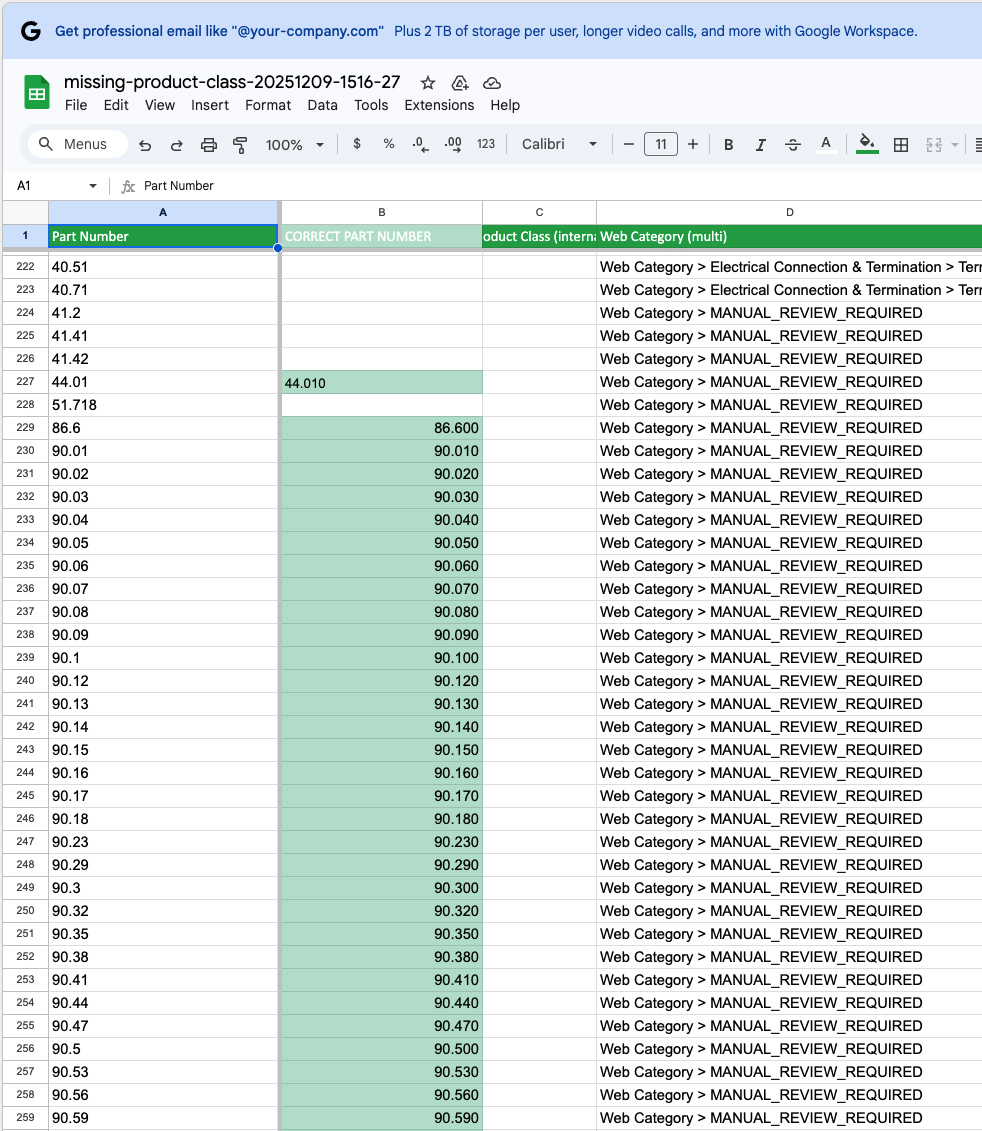Open Google Sheets home via logo
The width and height of the screenshot is (982, 1131).
[x=37, y=93]
